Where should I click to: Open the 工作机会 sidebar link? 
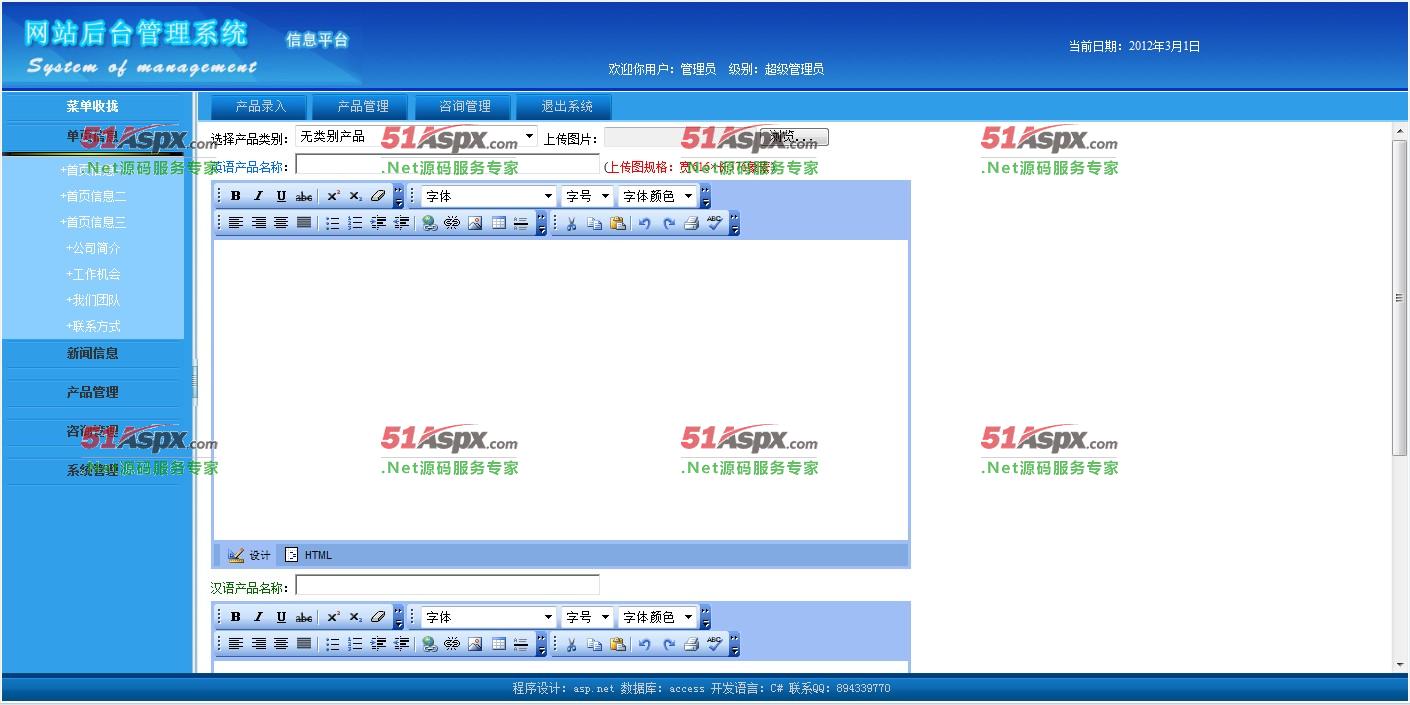point(93,274)
